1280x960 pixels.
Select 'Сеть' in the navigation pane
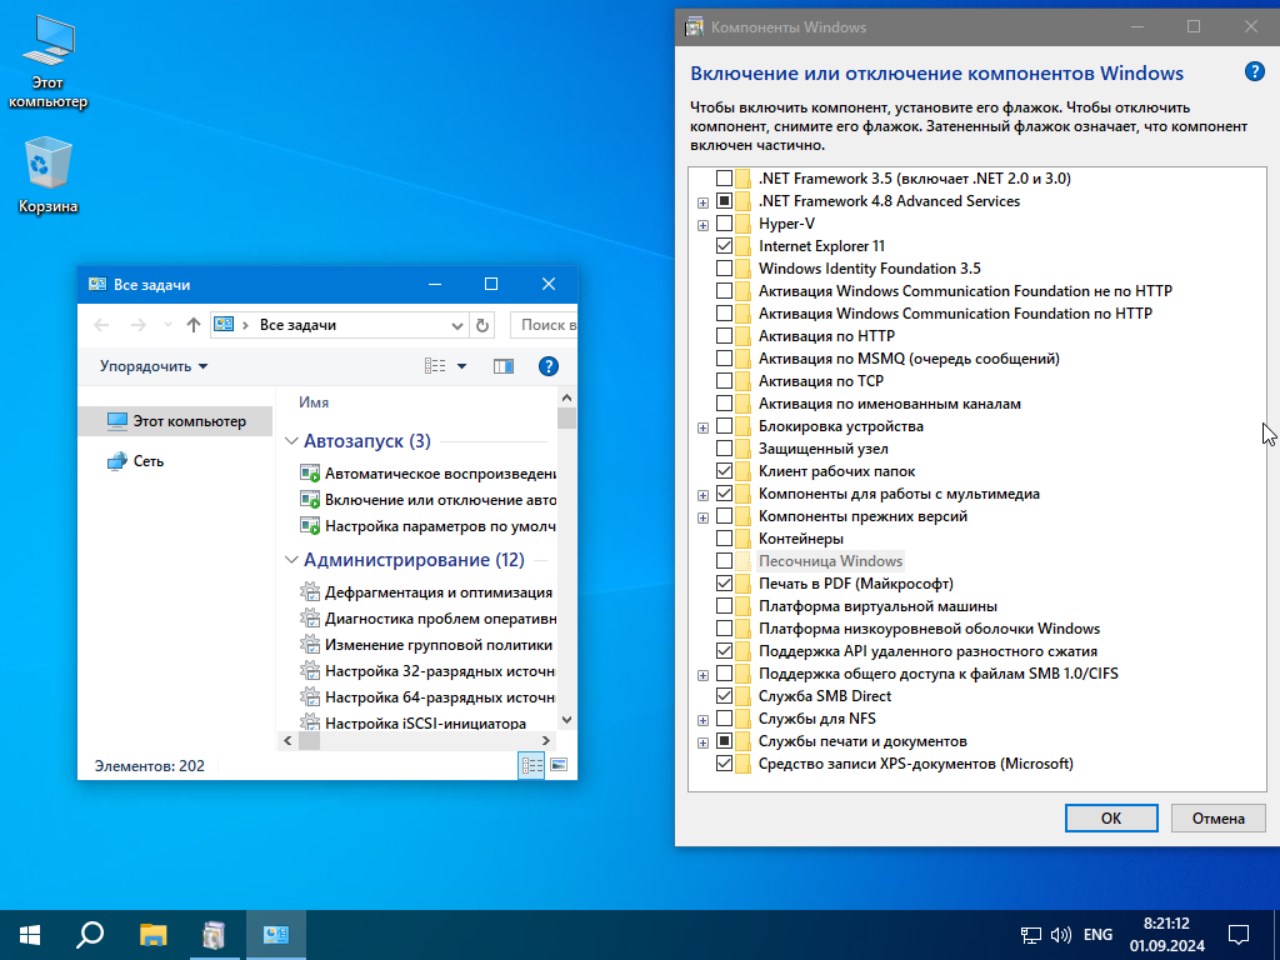coord(148,461)
